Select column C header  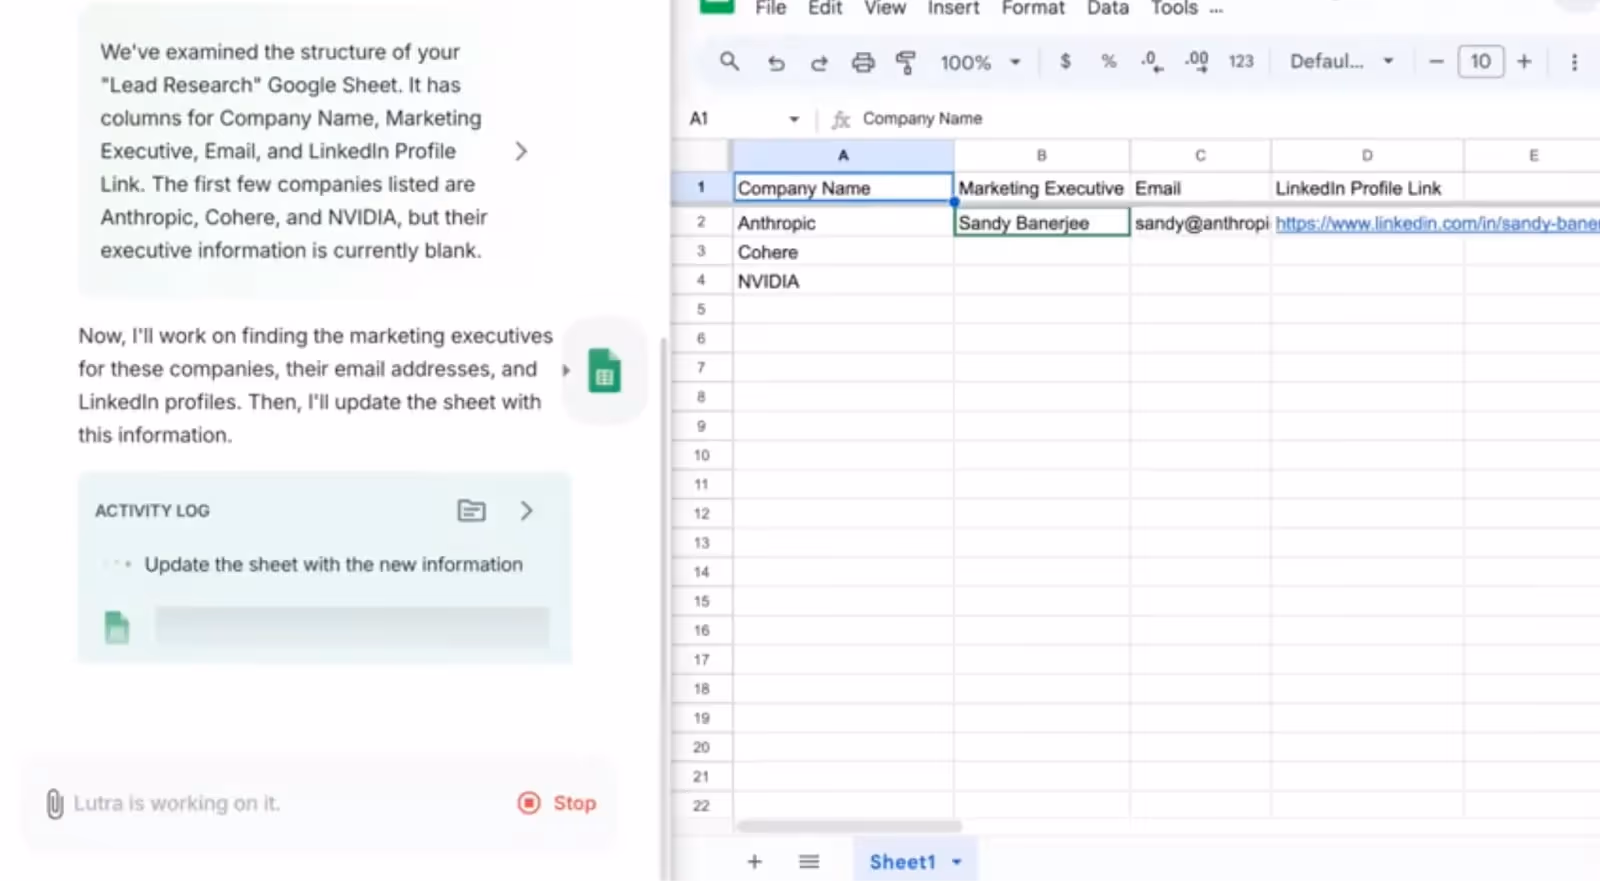point(1200,156)
